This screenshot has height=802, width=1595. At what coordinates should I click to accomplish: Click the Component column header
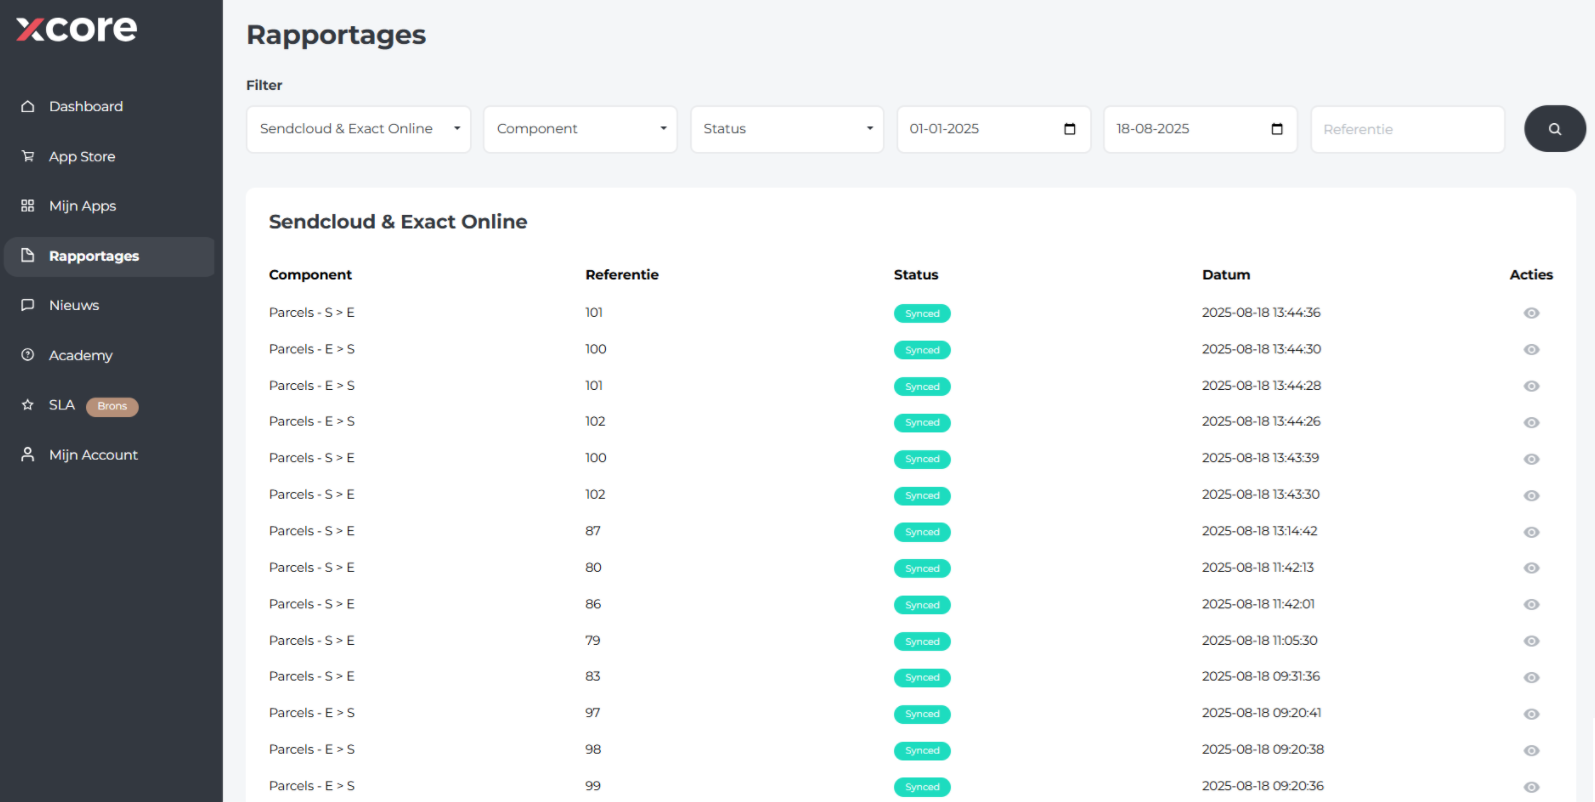tap(310, 275)
